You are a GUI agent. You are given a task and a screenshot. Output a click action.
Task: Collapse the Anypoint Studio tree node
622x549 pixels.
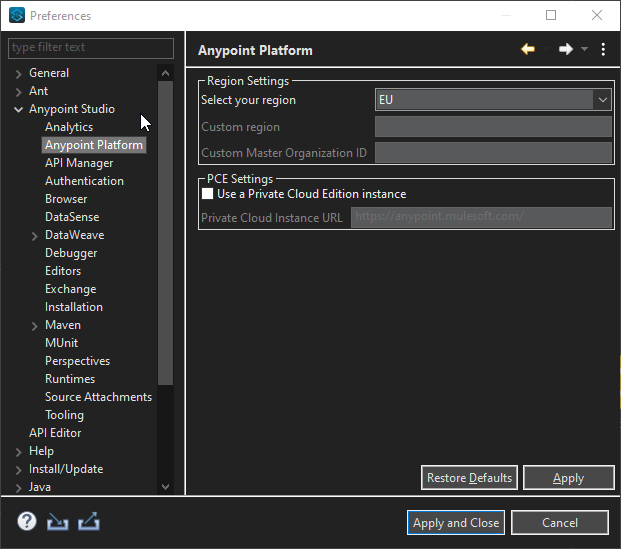pyautogui.click(x=18, y=109)
